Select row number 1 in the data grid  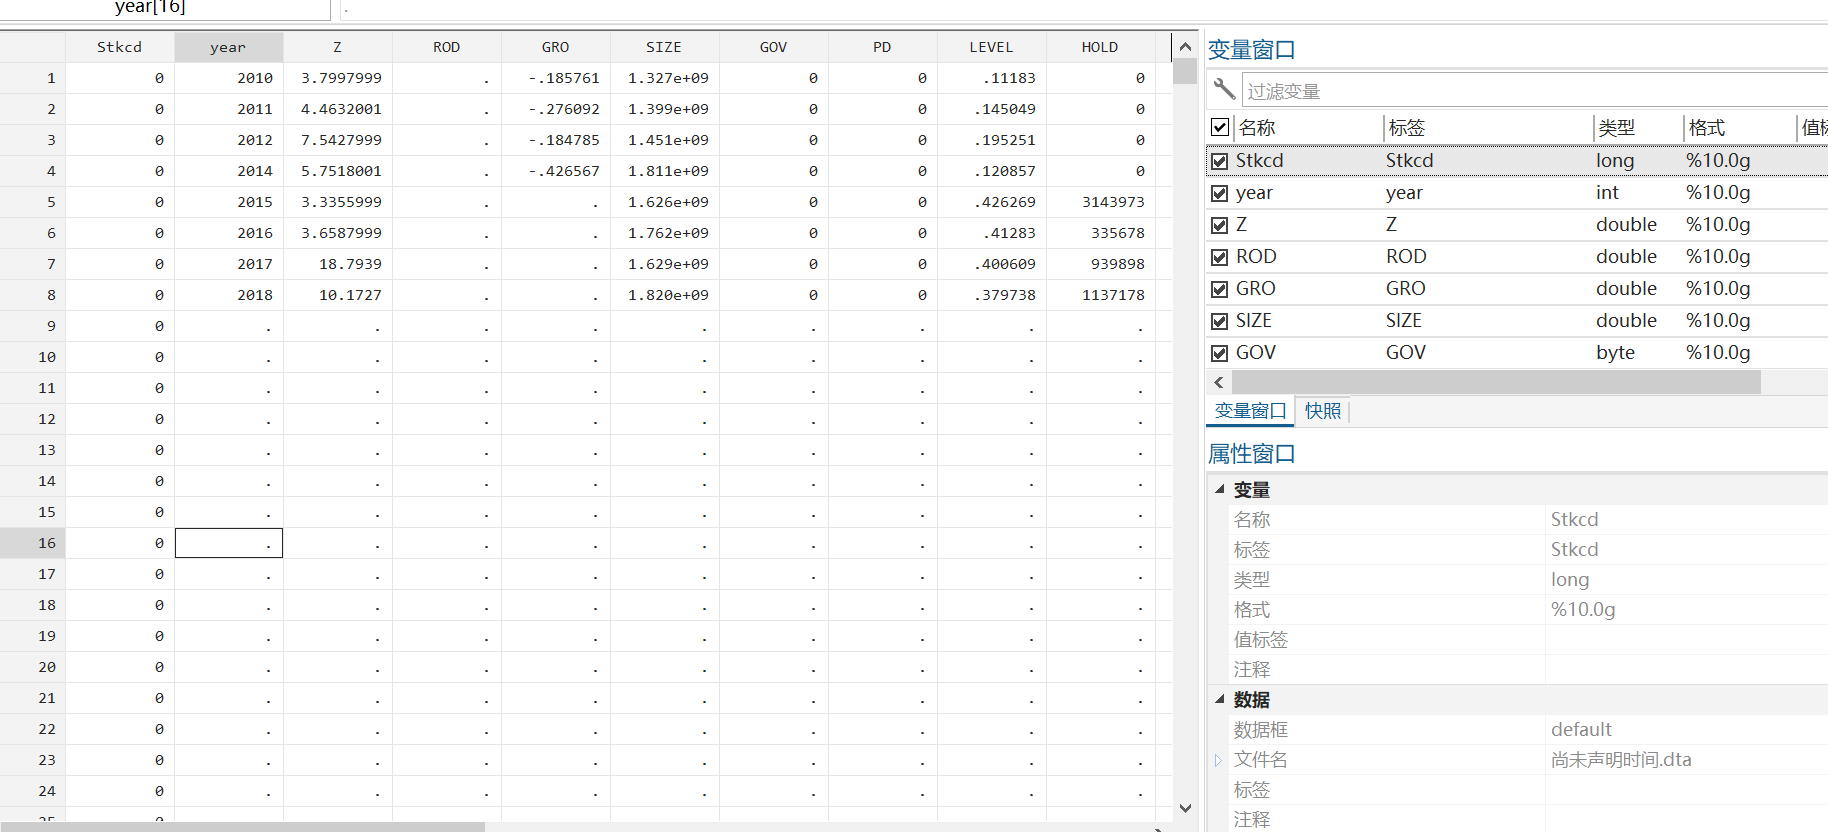(33, 78)
